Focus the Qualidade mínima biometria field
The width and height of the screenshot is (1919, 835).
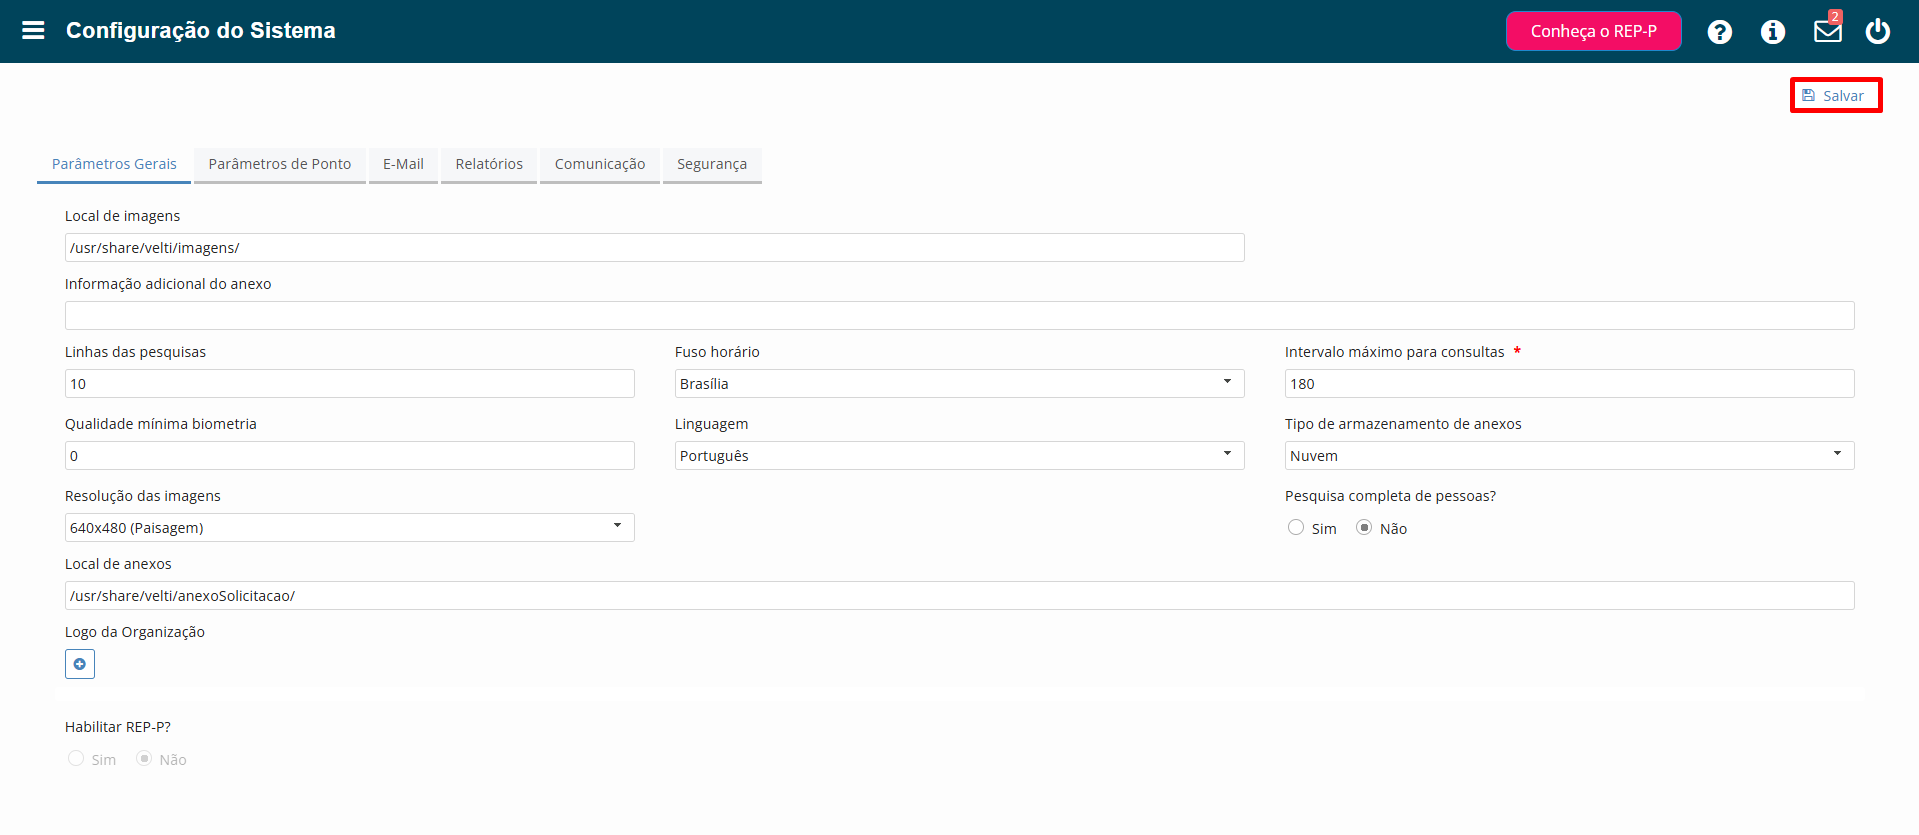349,456
